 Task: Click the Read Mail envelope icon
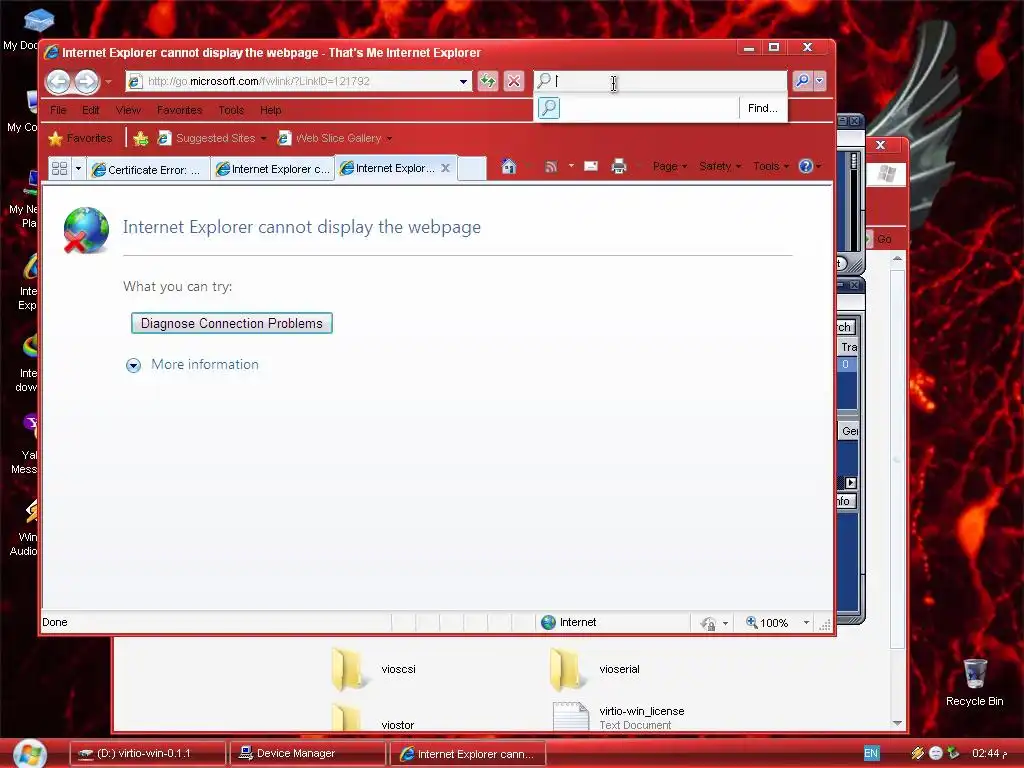click(591, 166)
